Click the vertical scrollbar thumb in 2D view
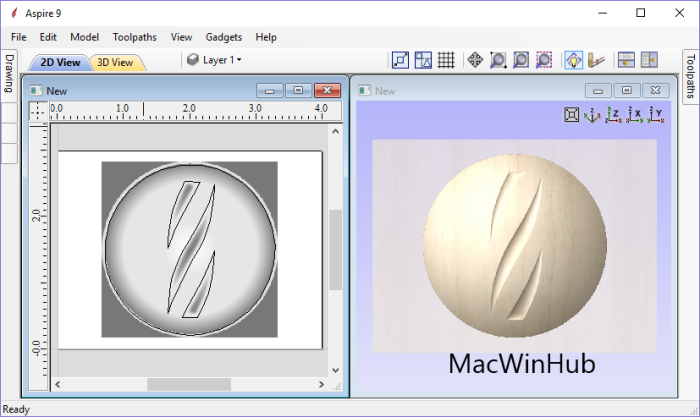700x417 pixels. pyautogui.click(x=336, y=250)
